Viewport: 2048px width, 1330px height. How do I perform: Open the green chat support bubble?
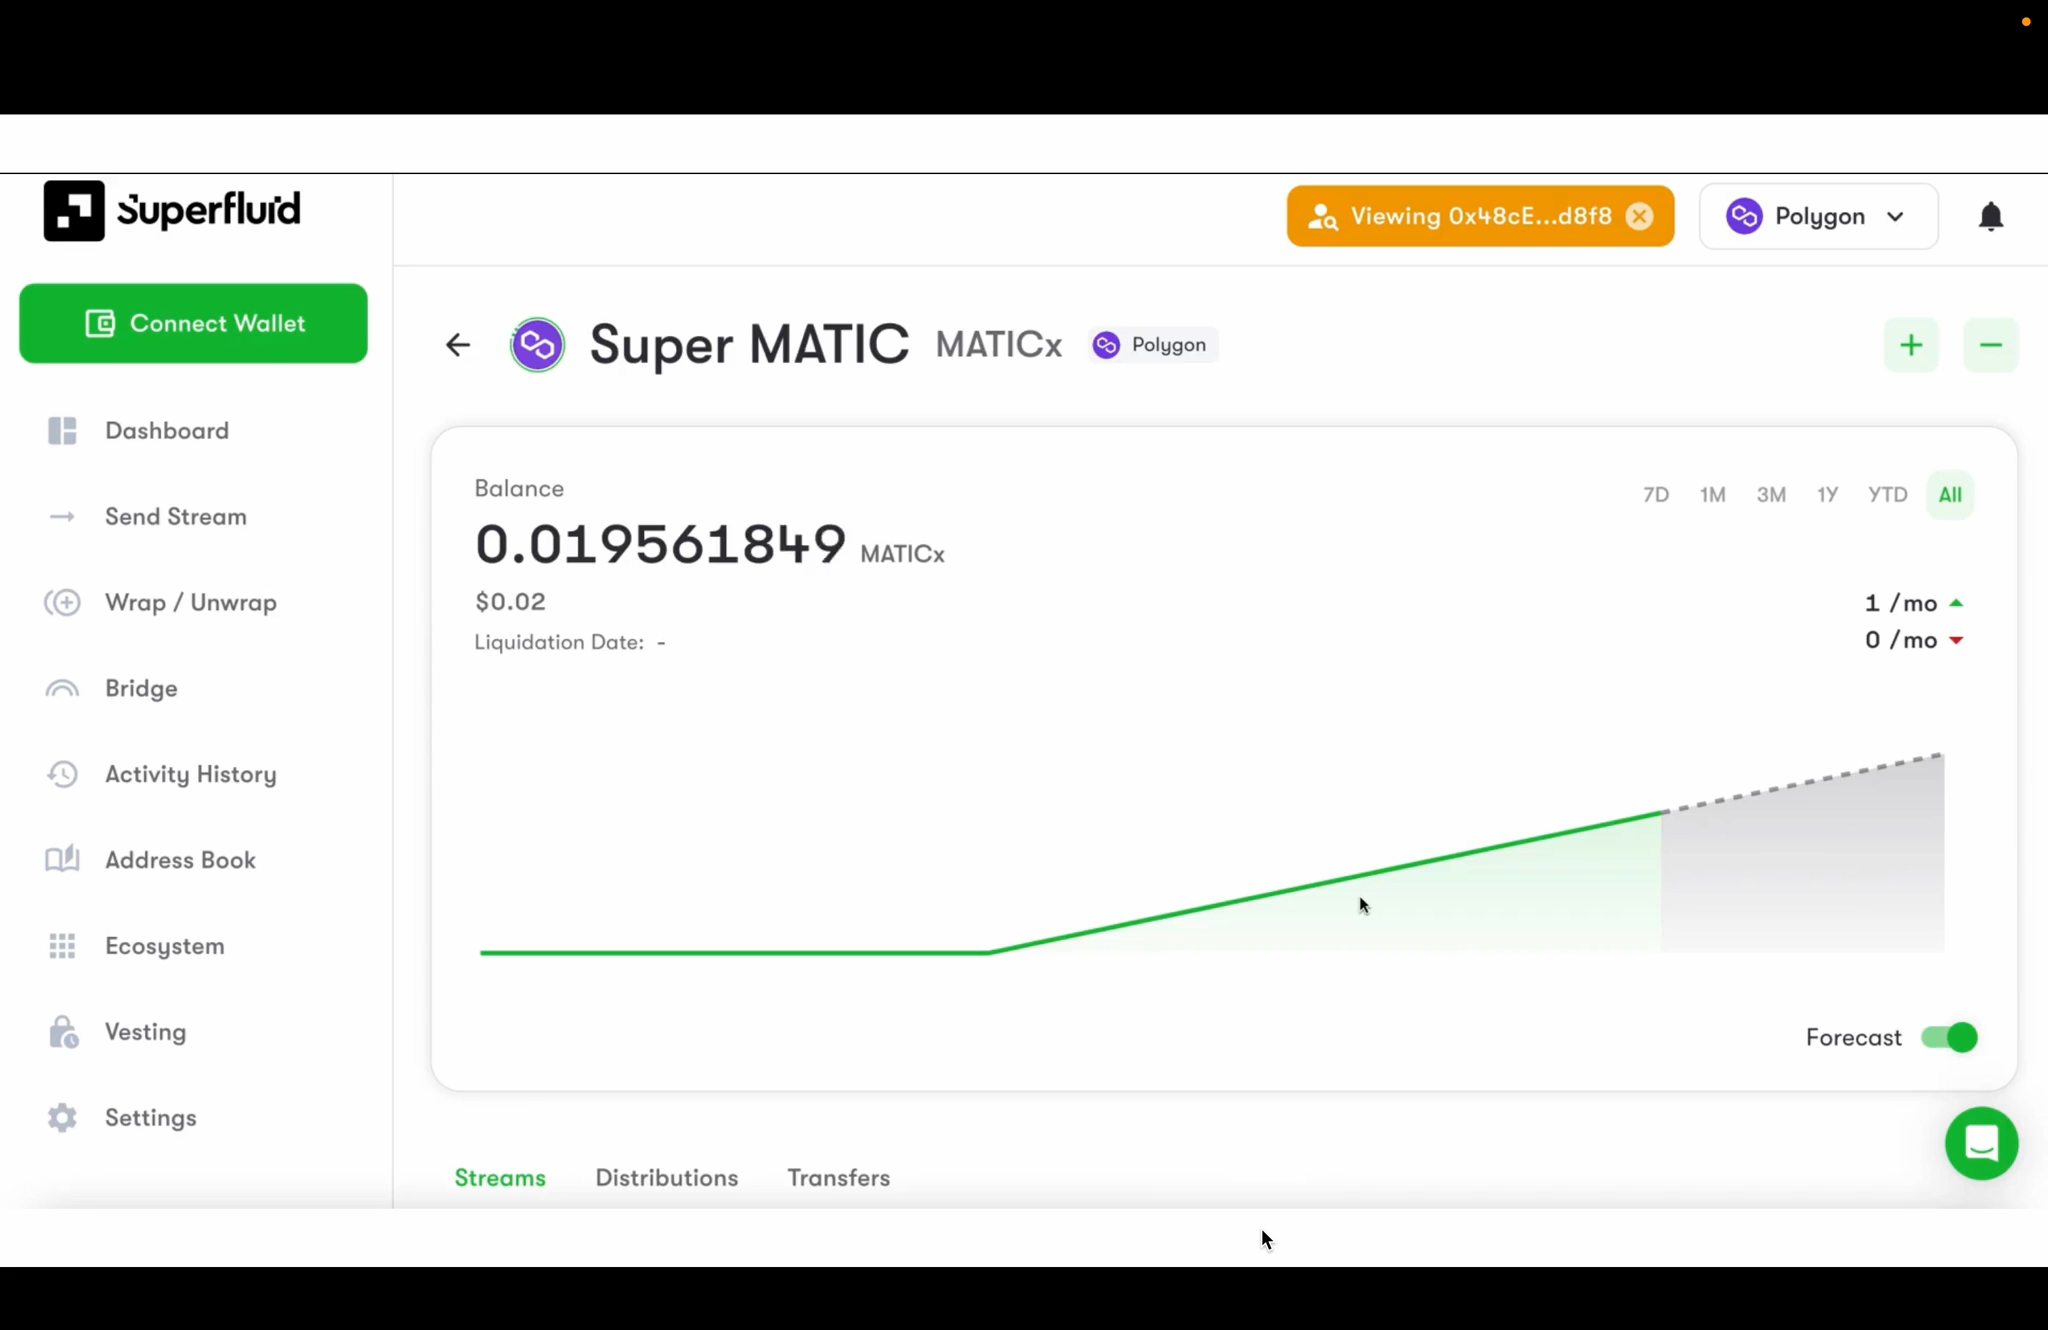(x=1981, y=1143)
